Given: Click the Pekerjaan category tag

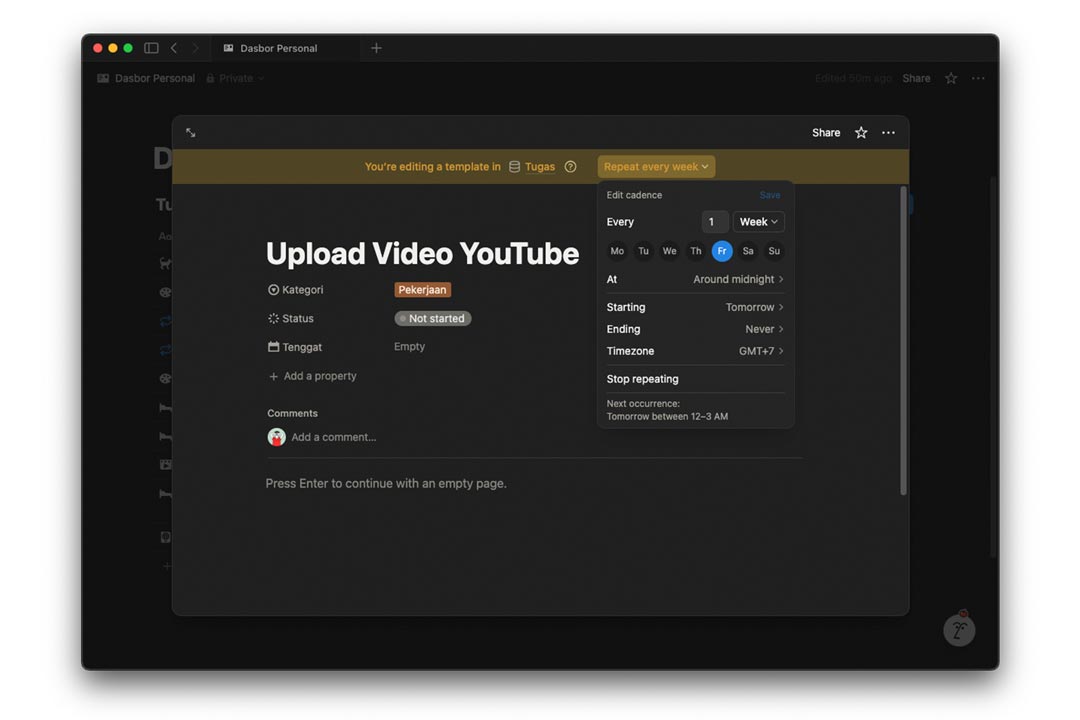Looking at the screenshot, I should pos(422,290).
